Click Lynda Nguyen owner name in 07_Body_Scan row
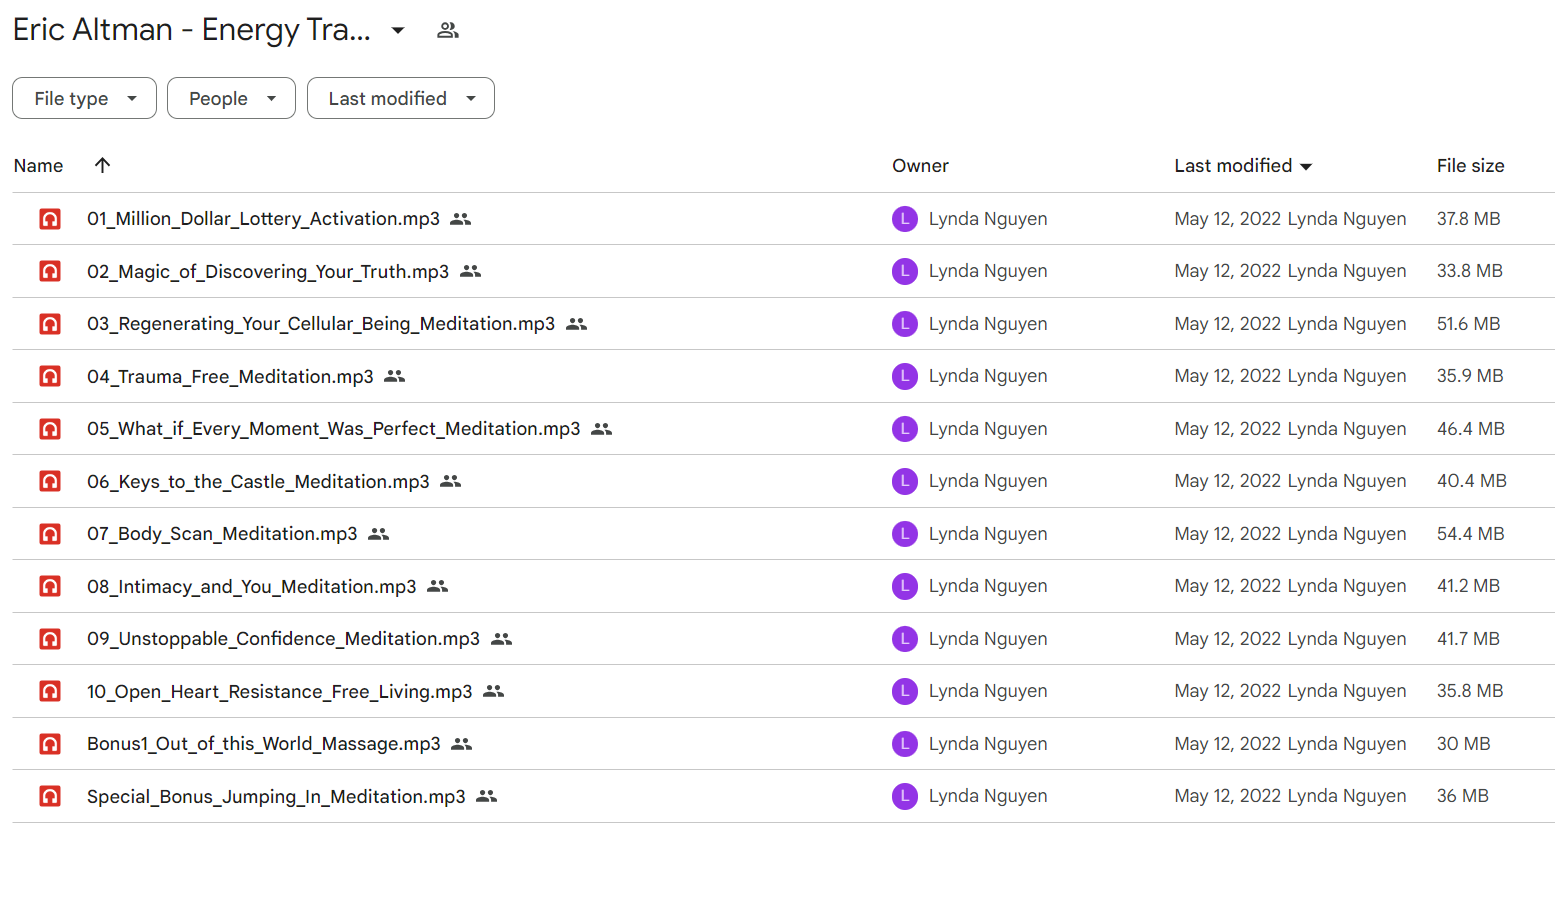1555x919 pixels. click(x=988, y=534)
